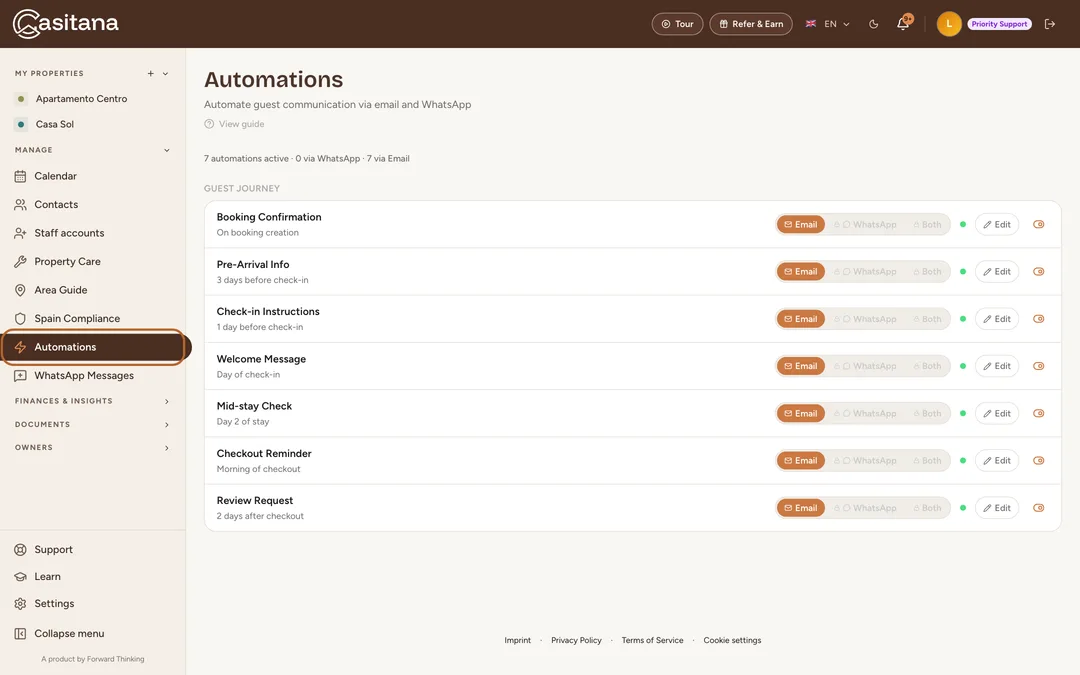Open the user avatar L

pyautogui.click(x=948, y=24)
